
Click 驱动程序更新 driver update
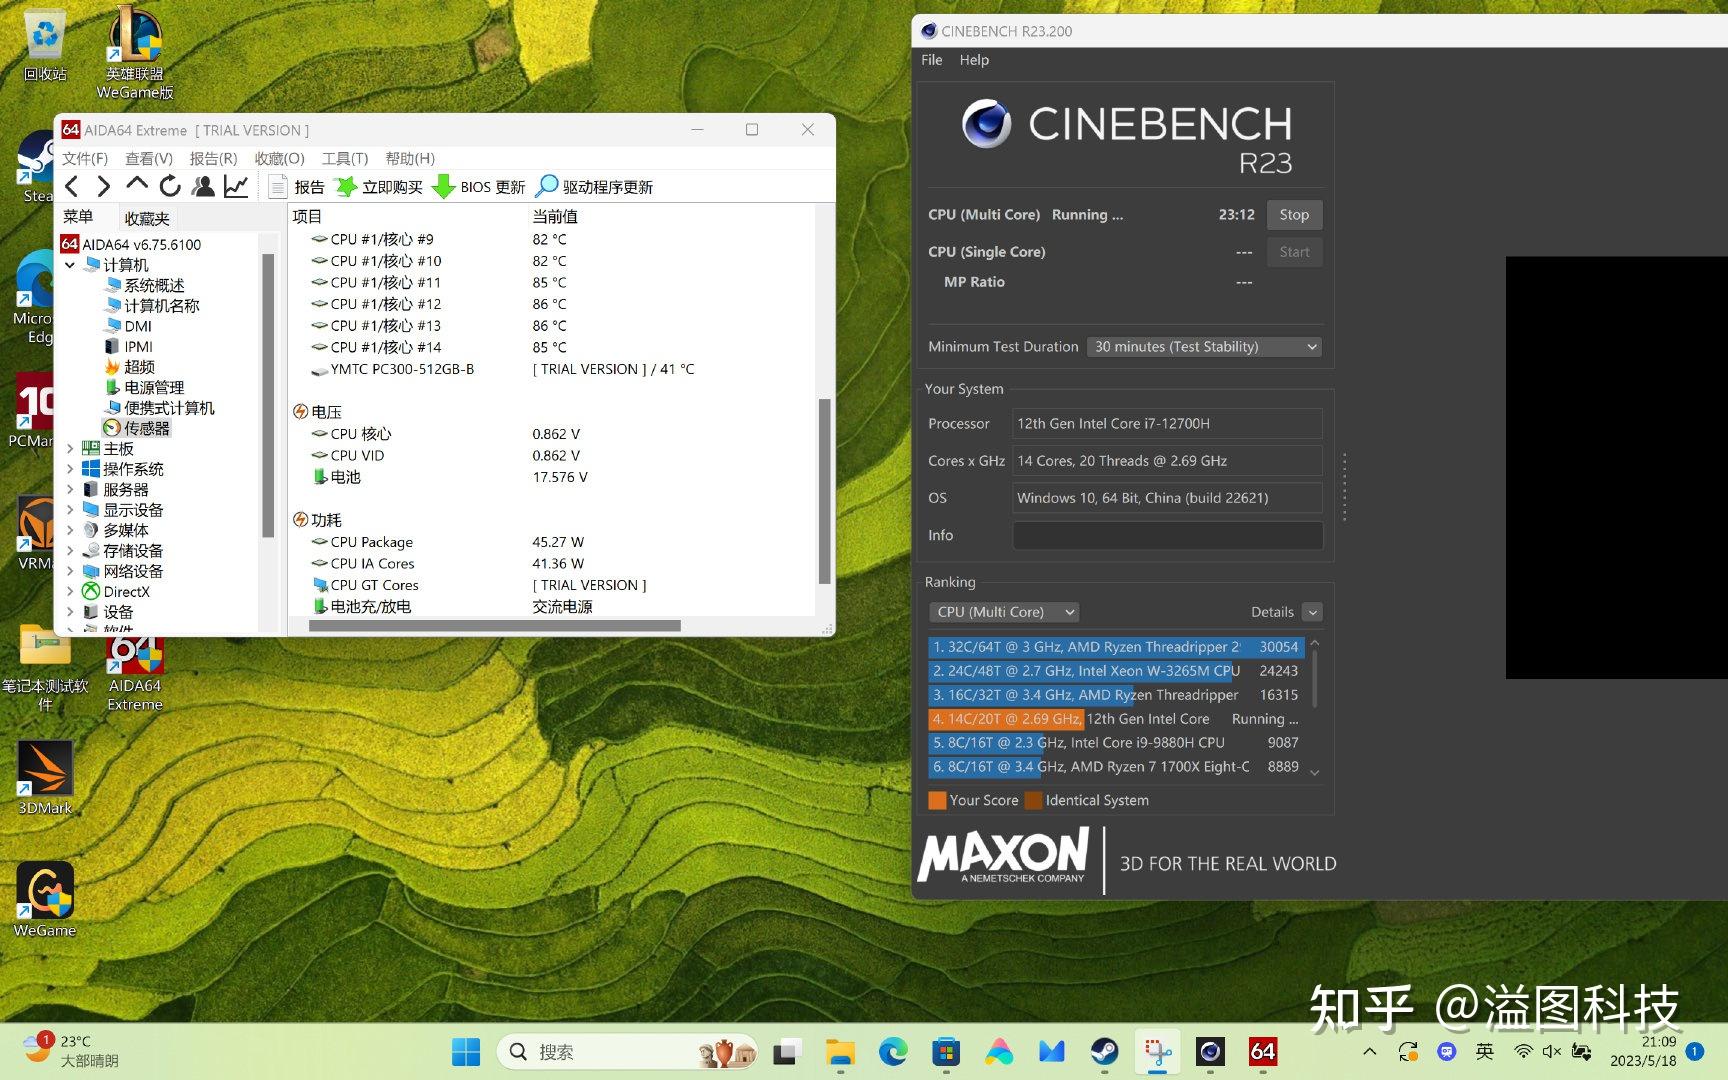[x=595, y=187]
